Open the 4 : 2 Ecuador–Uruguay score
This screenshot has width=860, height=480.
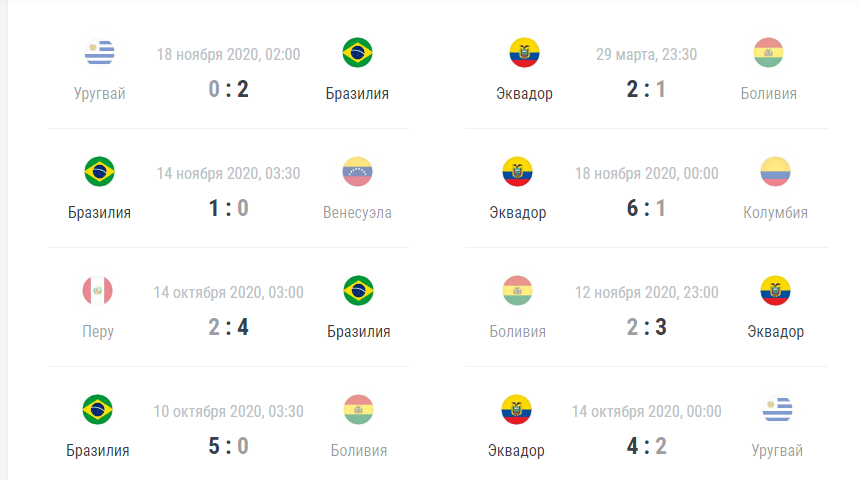point(647,446)
